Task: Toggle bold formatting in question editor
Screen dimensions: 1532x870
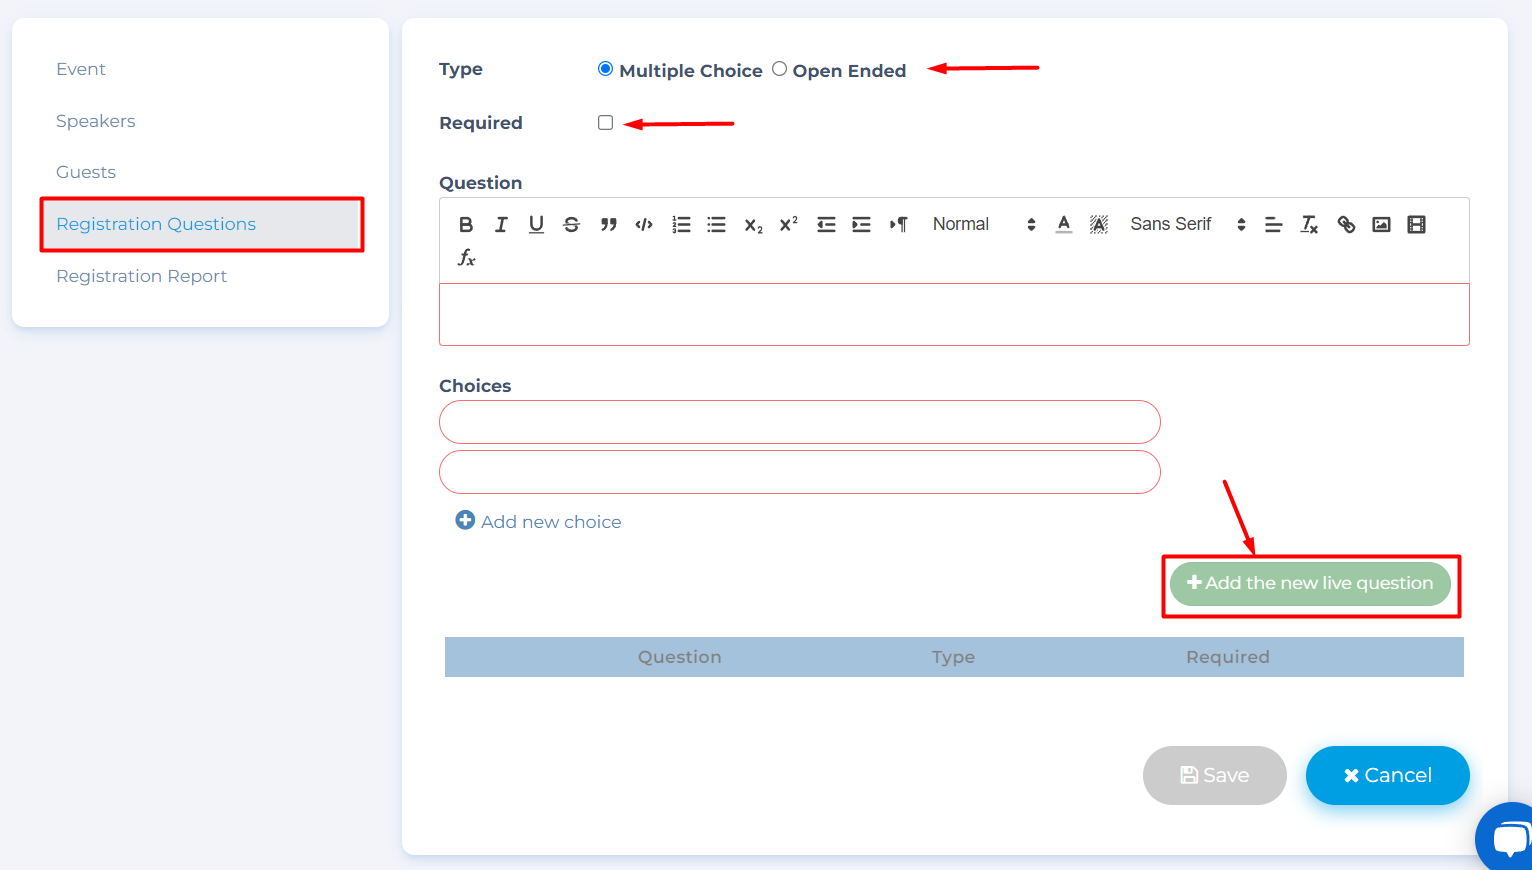Action: tap(466, 225)
